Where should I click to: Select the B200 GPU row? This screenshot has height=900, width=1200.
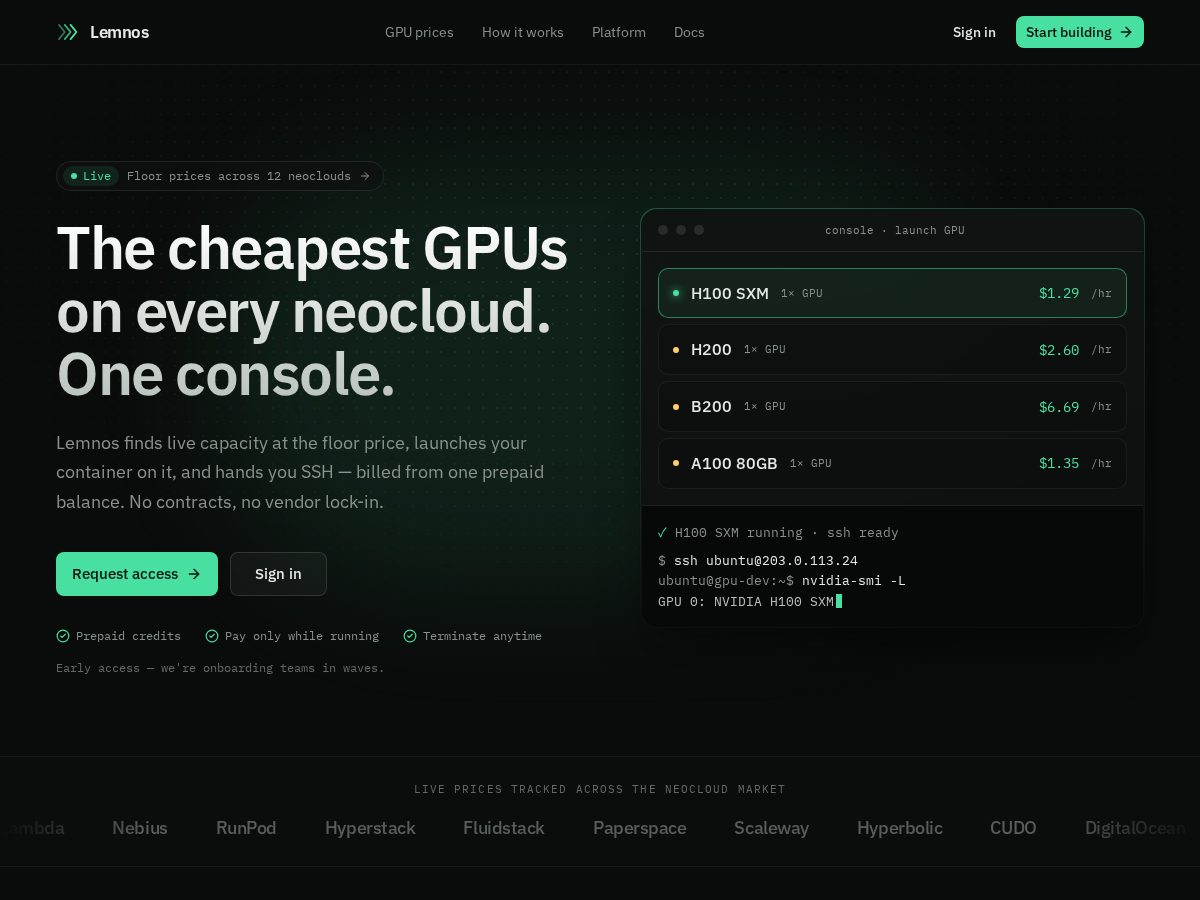pos(892,406)
